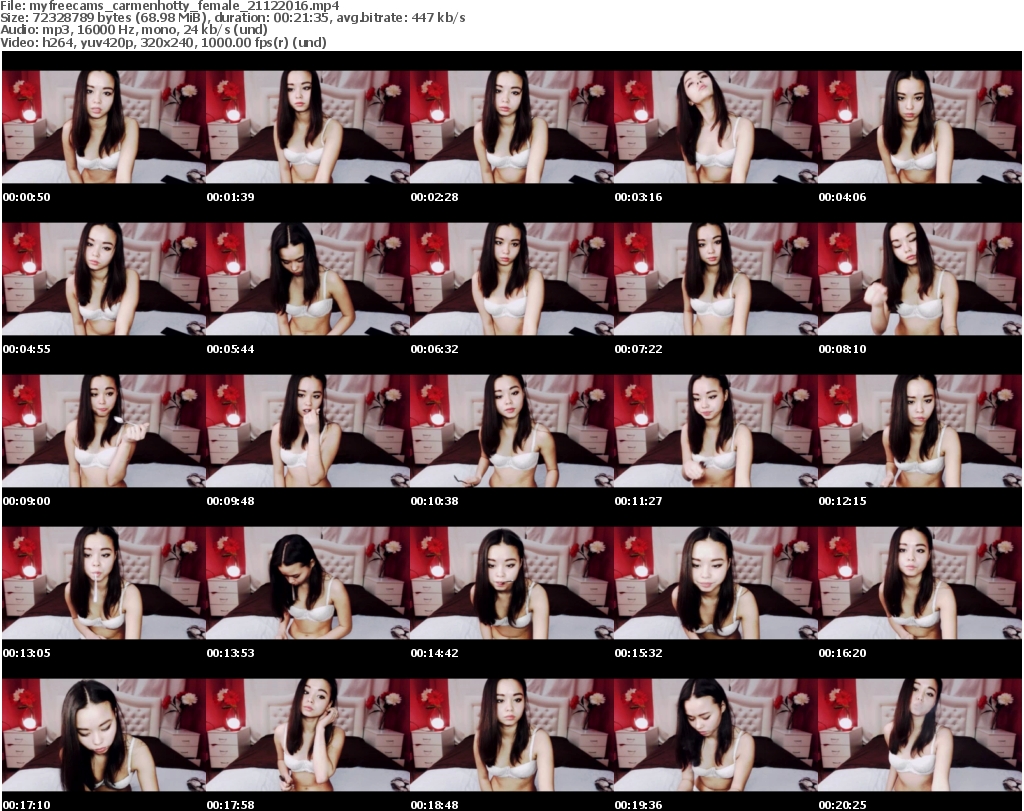This screenshot has width=1024, height=811.
Task: Click the 00:12:15 timestamp label
Action: pos(842,501)
